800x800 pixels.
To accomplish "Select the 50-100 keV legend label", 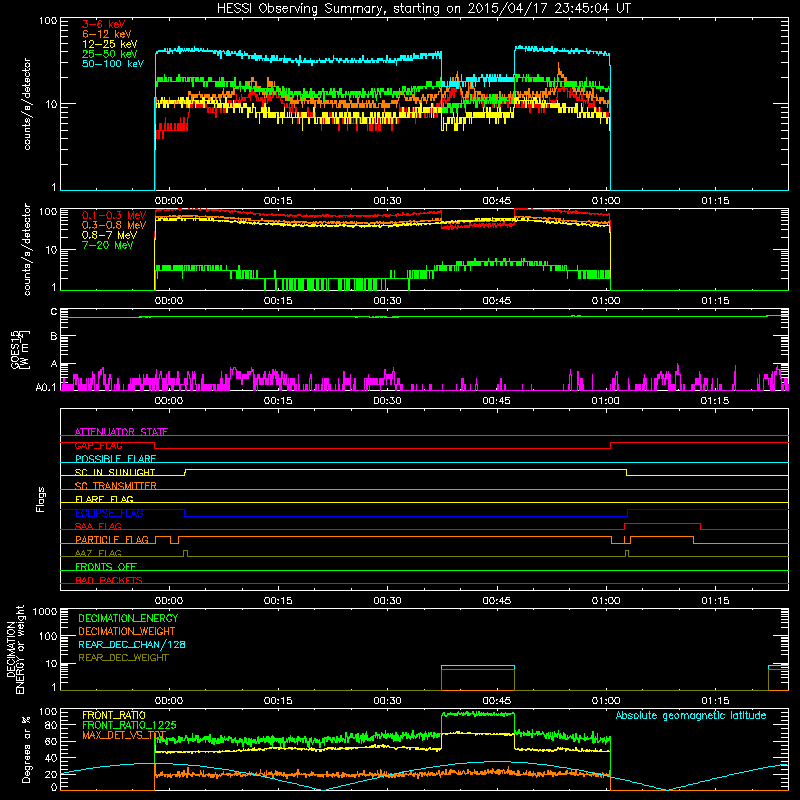I will (x=113, y=64).
